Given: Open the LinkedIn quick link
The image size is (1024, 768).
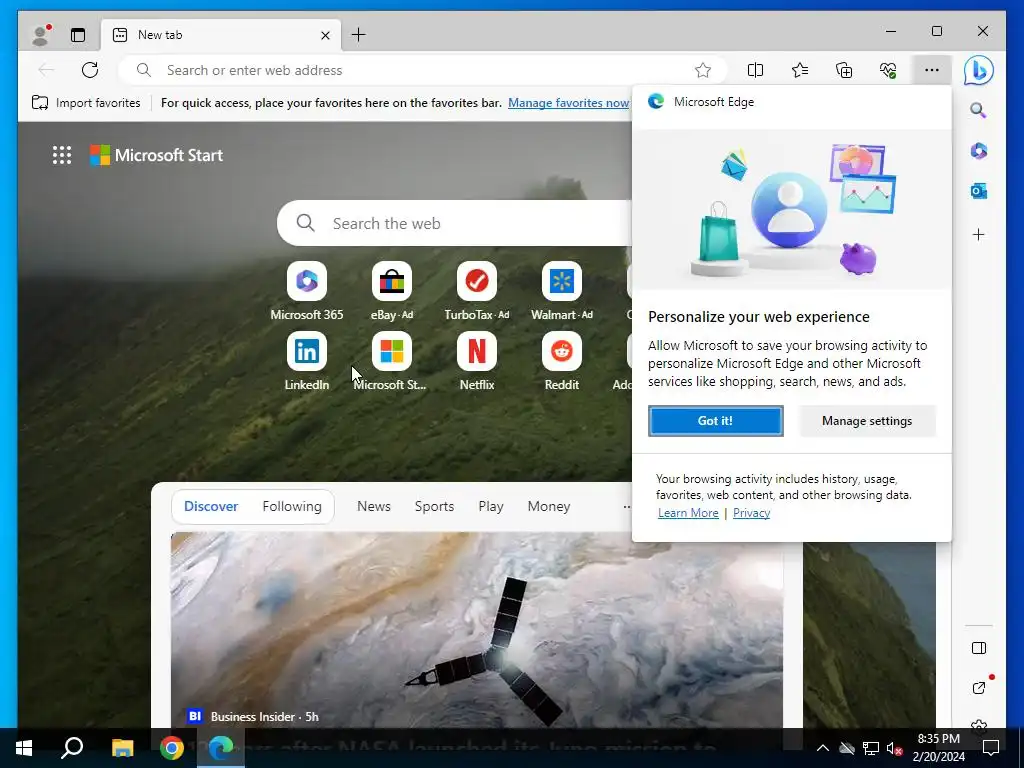Looking at the screenshot, I should click(307, 361).
